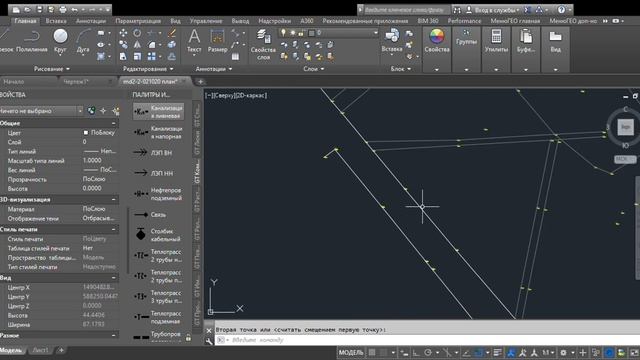Activate the Mirror tool in Редактирование
640x360 pixels.
137,44
